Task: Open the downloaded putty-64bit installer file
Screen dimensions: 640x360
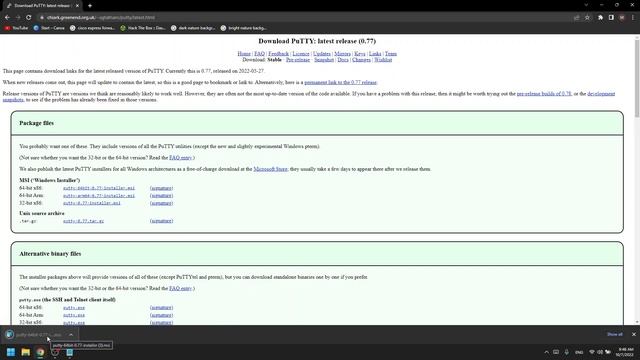Action: point(34,335)
